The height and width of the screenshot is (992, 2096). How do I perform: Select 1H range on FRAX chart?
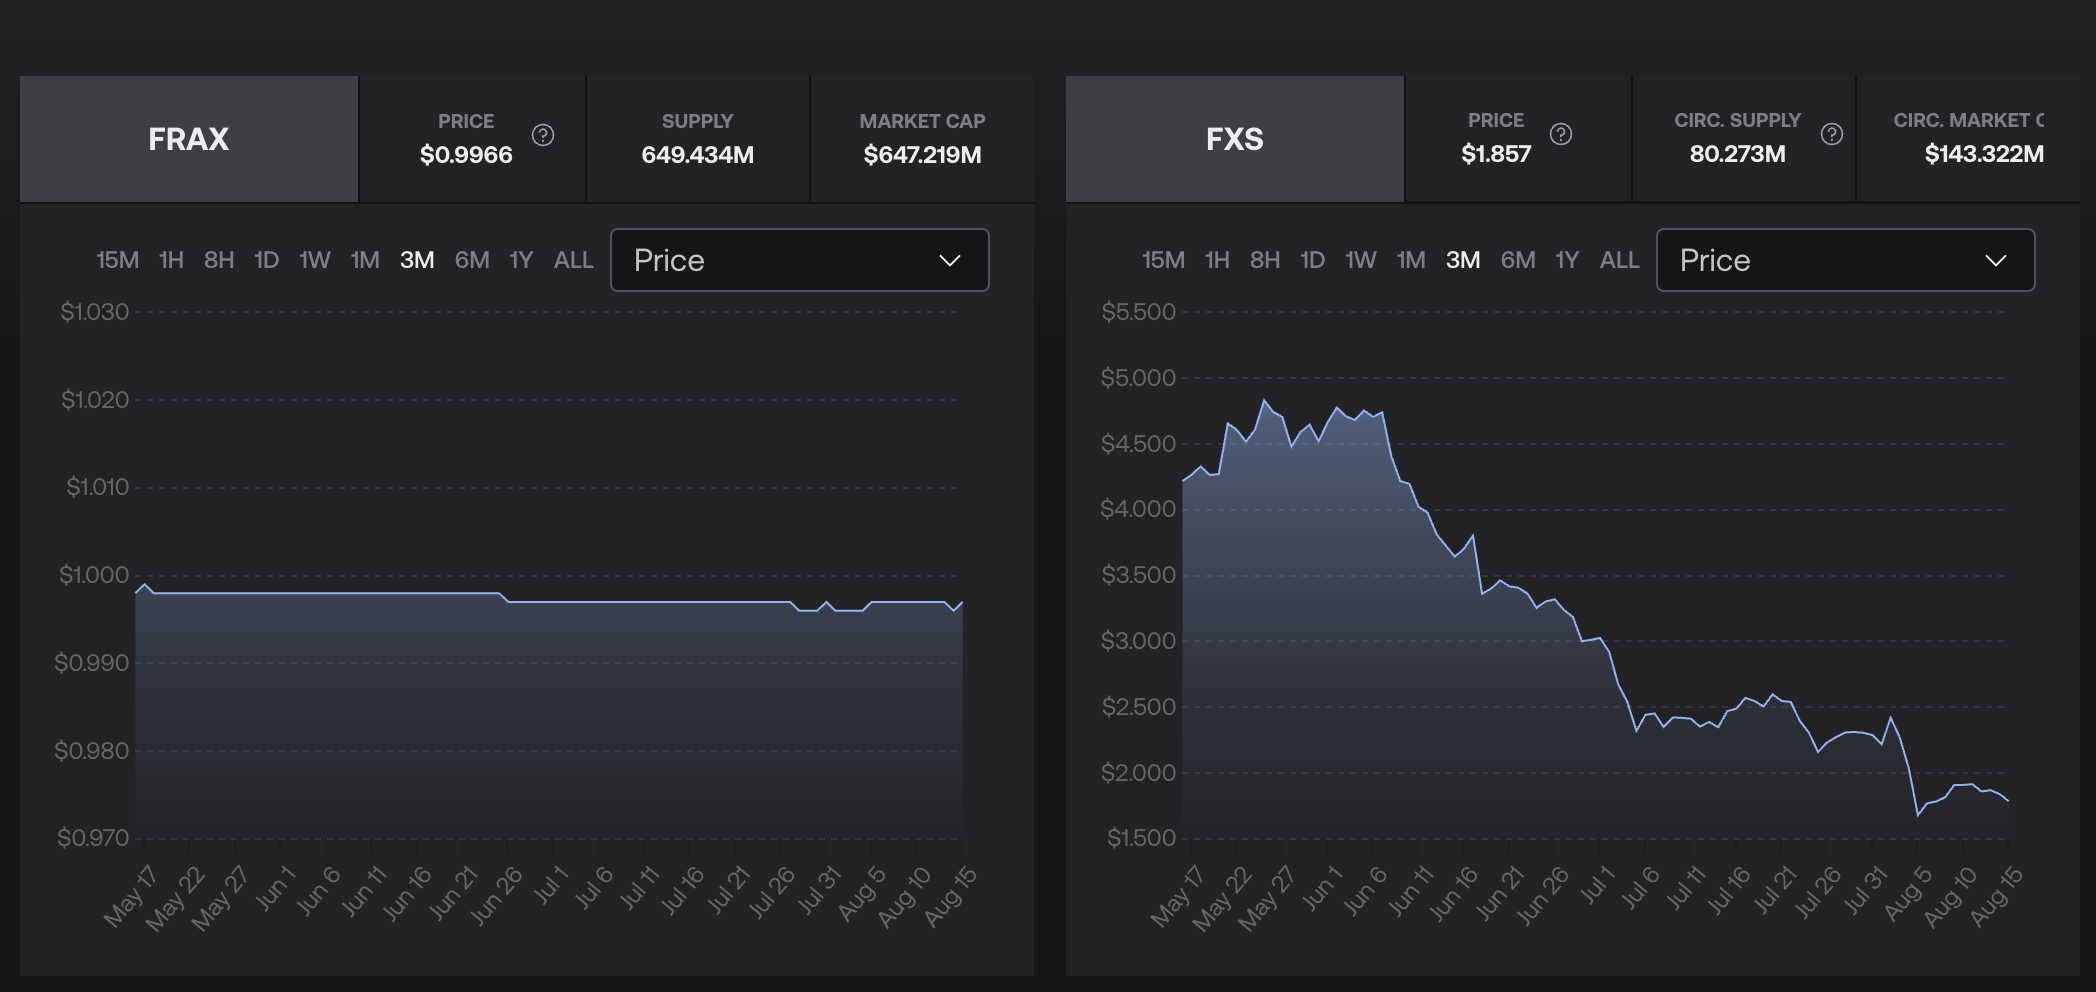pyautogui.click(x=171, y=260)
